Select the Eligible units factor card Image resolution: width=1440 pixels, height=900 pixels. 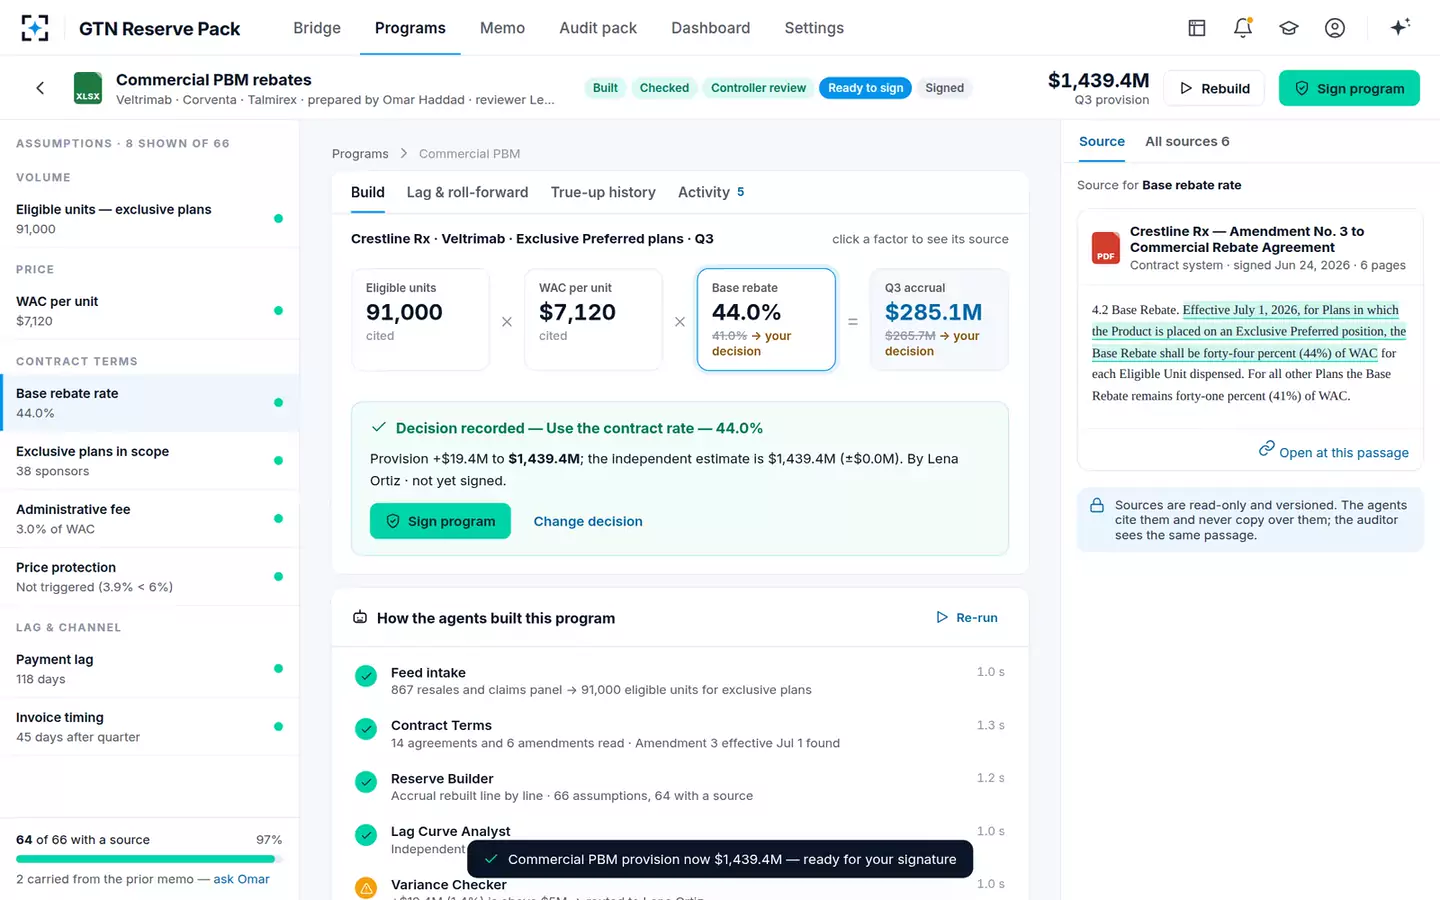pyautogui.click(x=420, y=319)
